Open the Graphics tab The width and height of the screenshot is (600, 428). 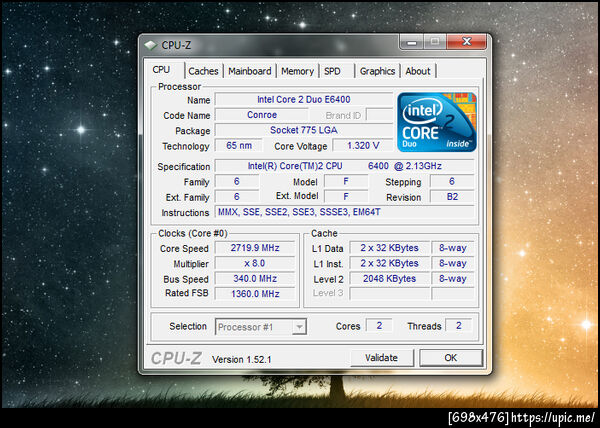[377, 71]
